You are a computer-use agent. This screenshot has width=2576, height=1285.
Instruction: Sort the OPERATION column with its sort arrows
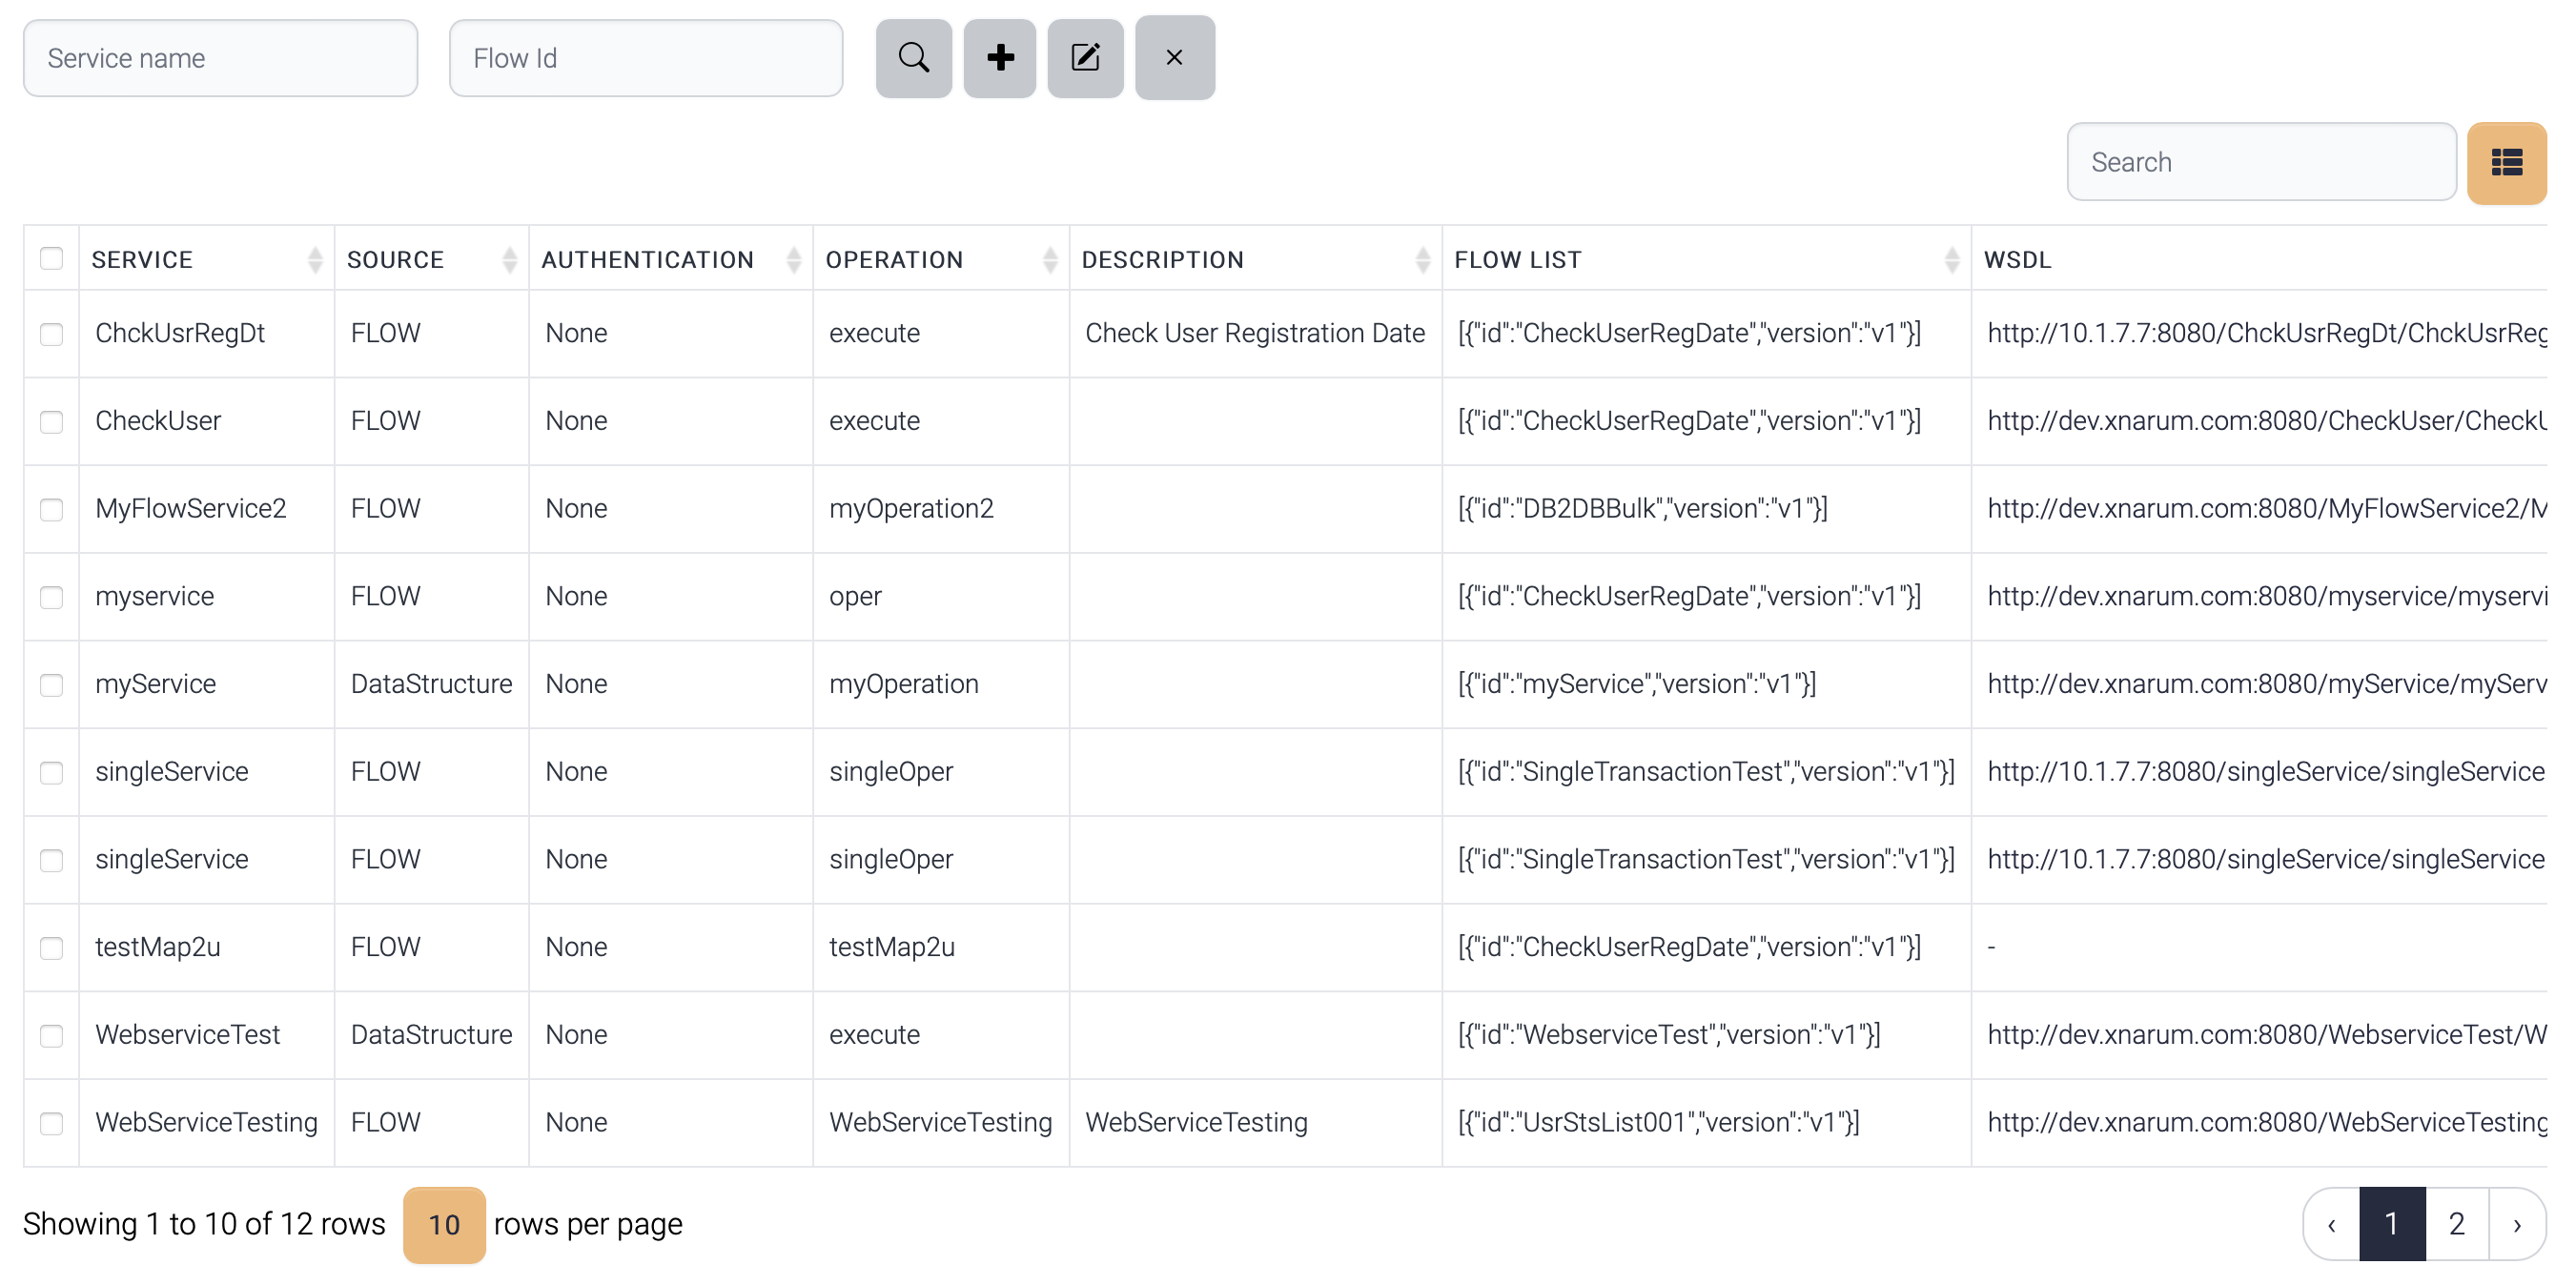point(1049,259)
